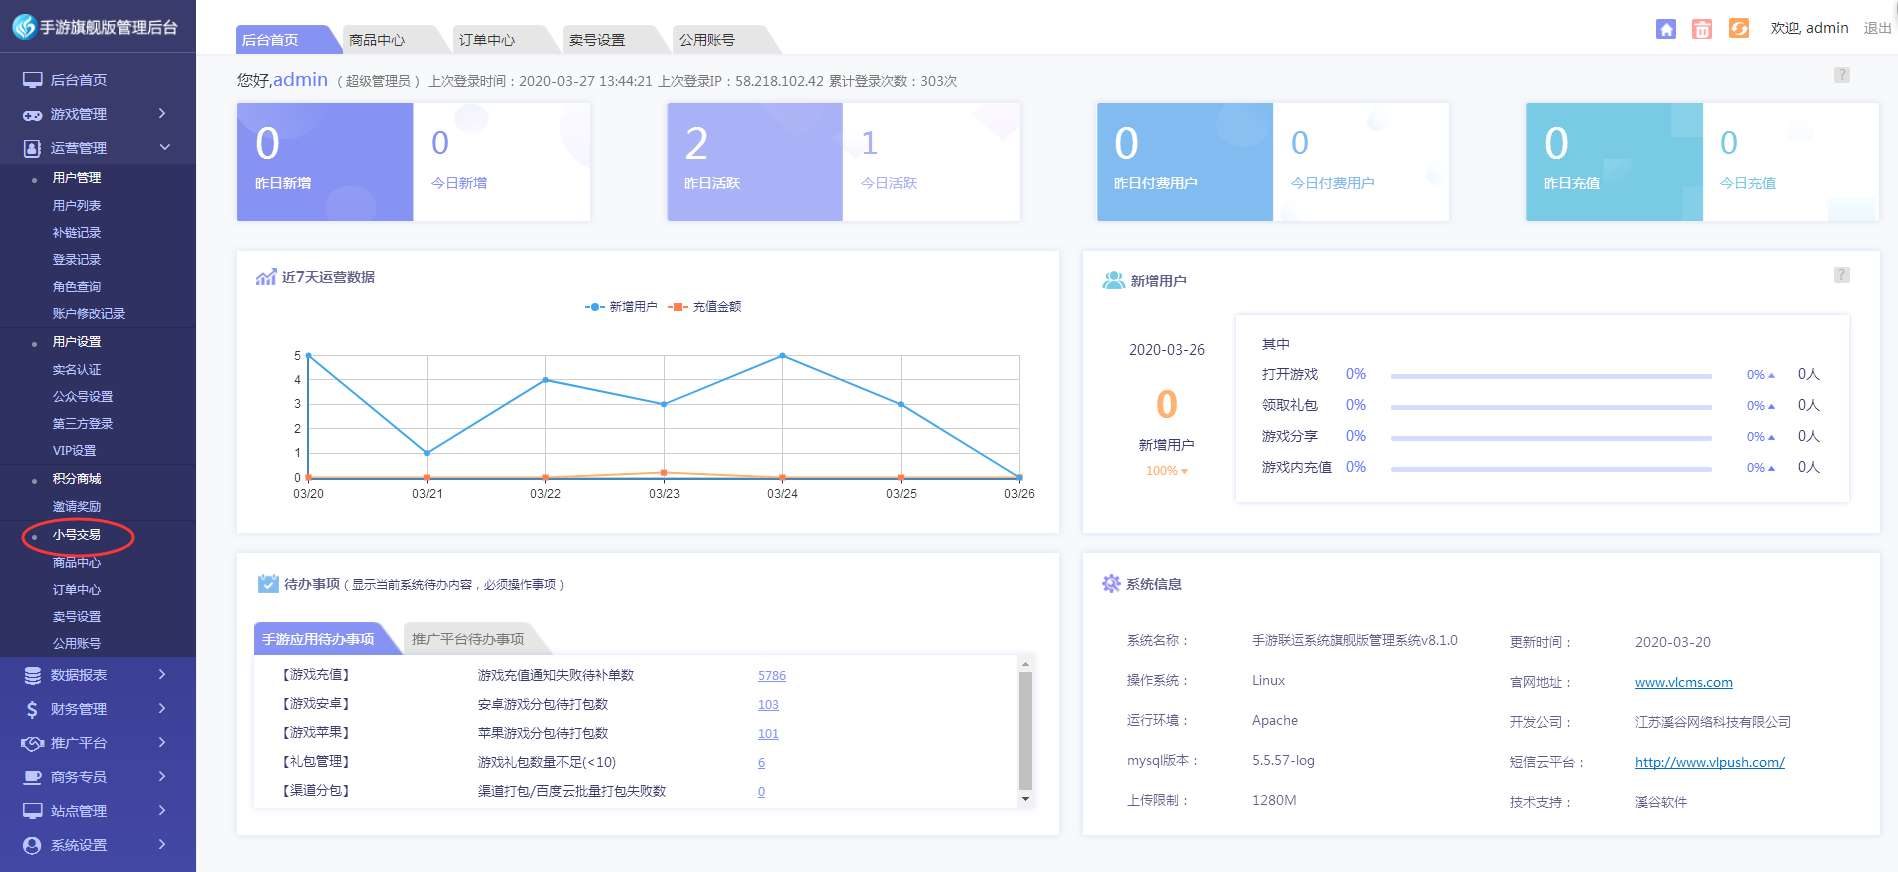Click the 商务专员 sidebar icon
Screen dimensions: 1898x872
pyautogui.click(x=32, y=777)
